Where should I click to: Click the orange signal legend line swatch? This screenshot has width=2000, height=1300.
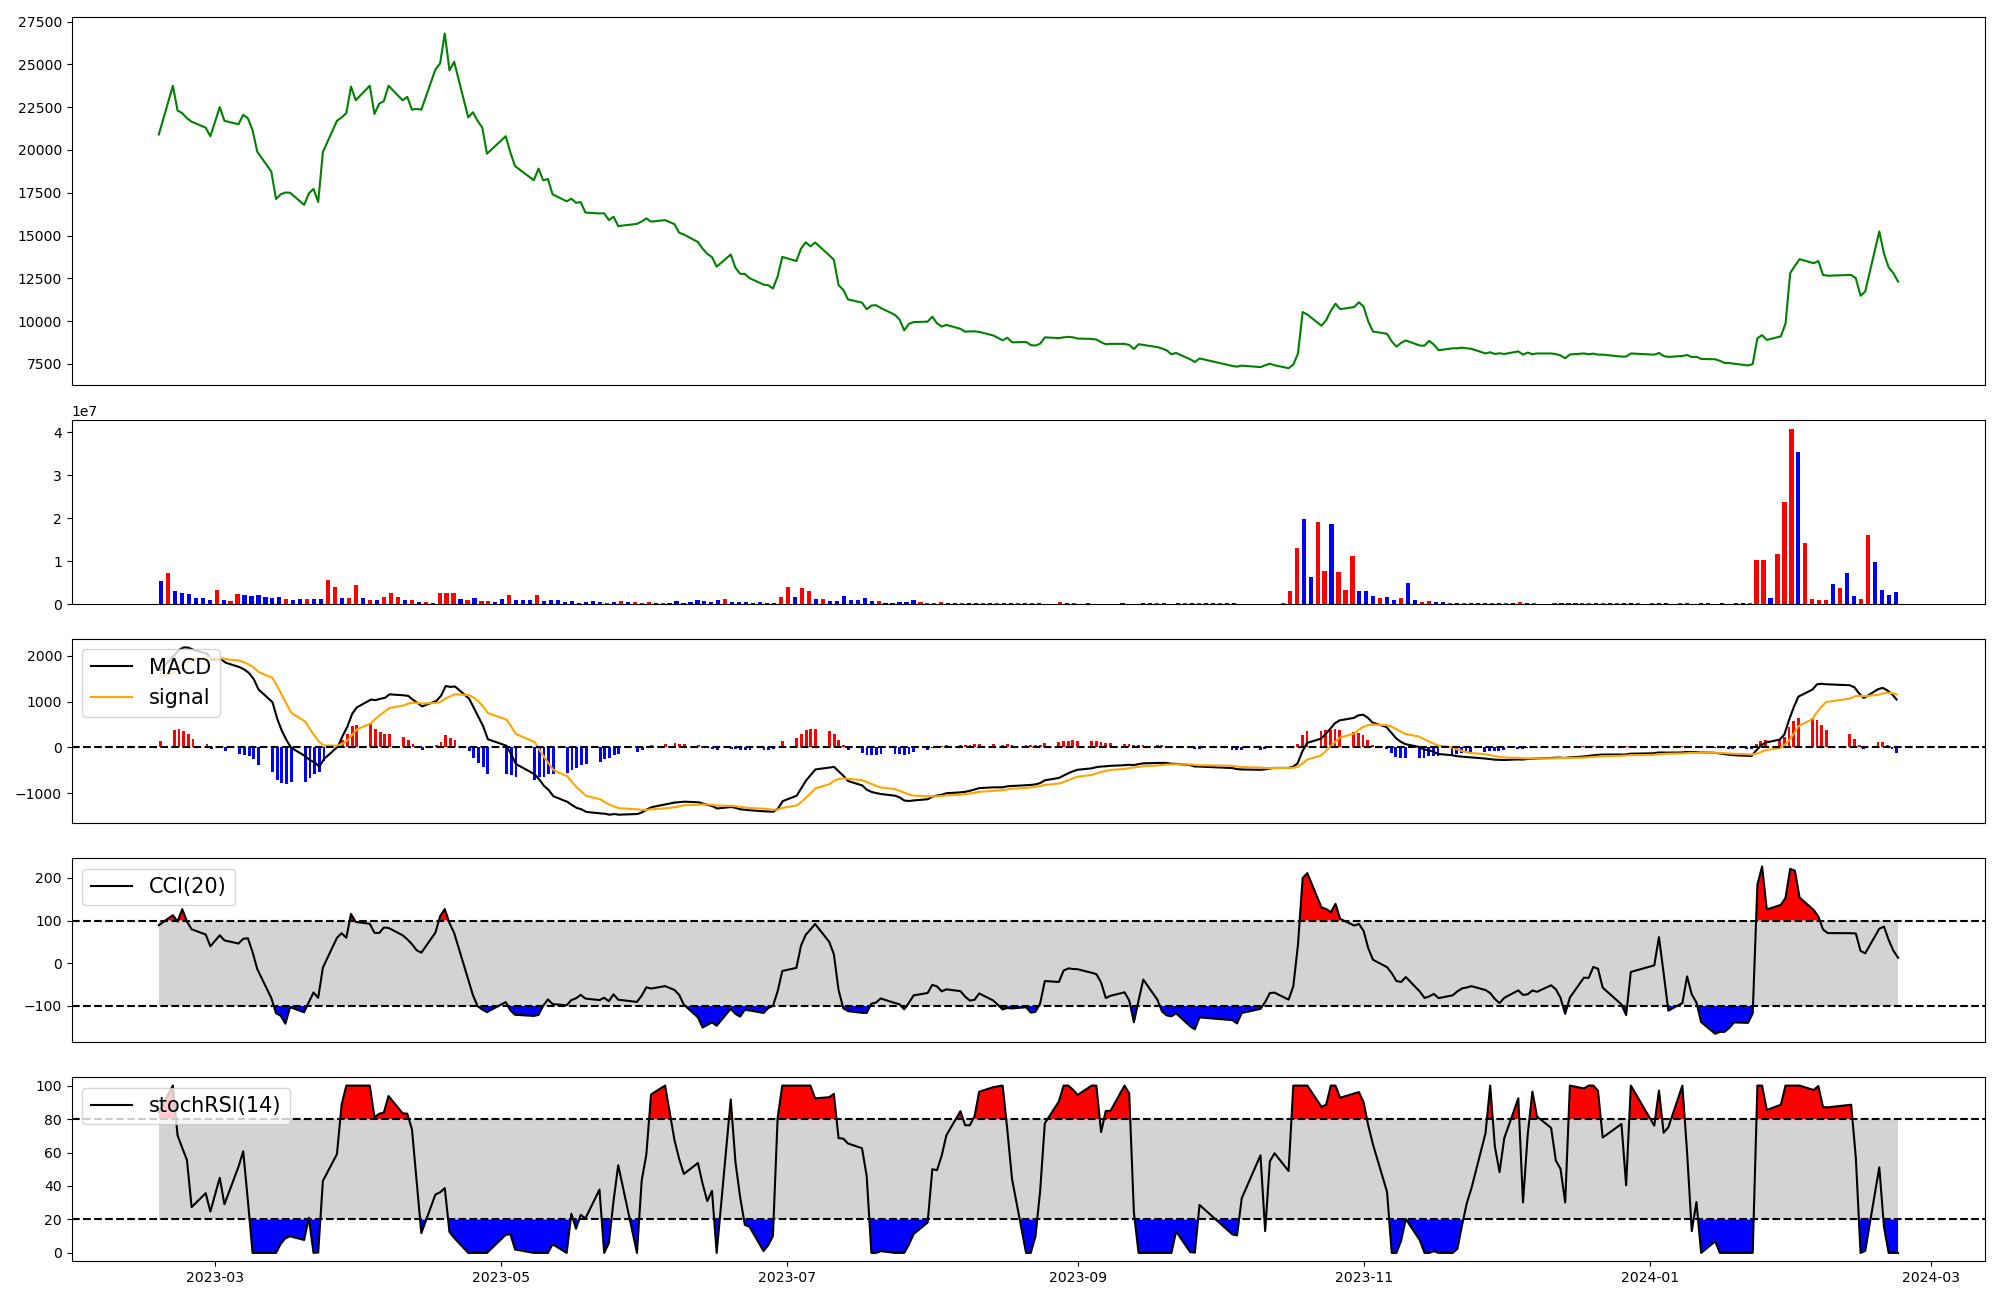111,697
